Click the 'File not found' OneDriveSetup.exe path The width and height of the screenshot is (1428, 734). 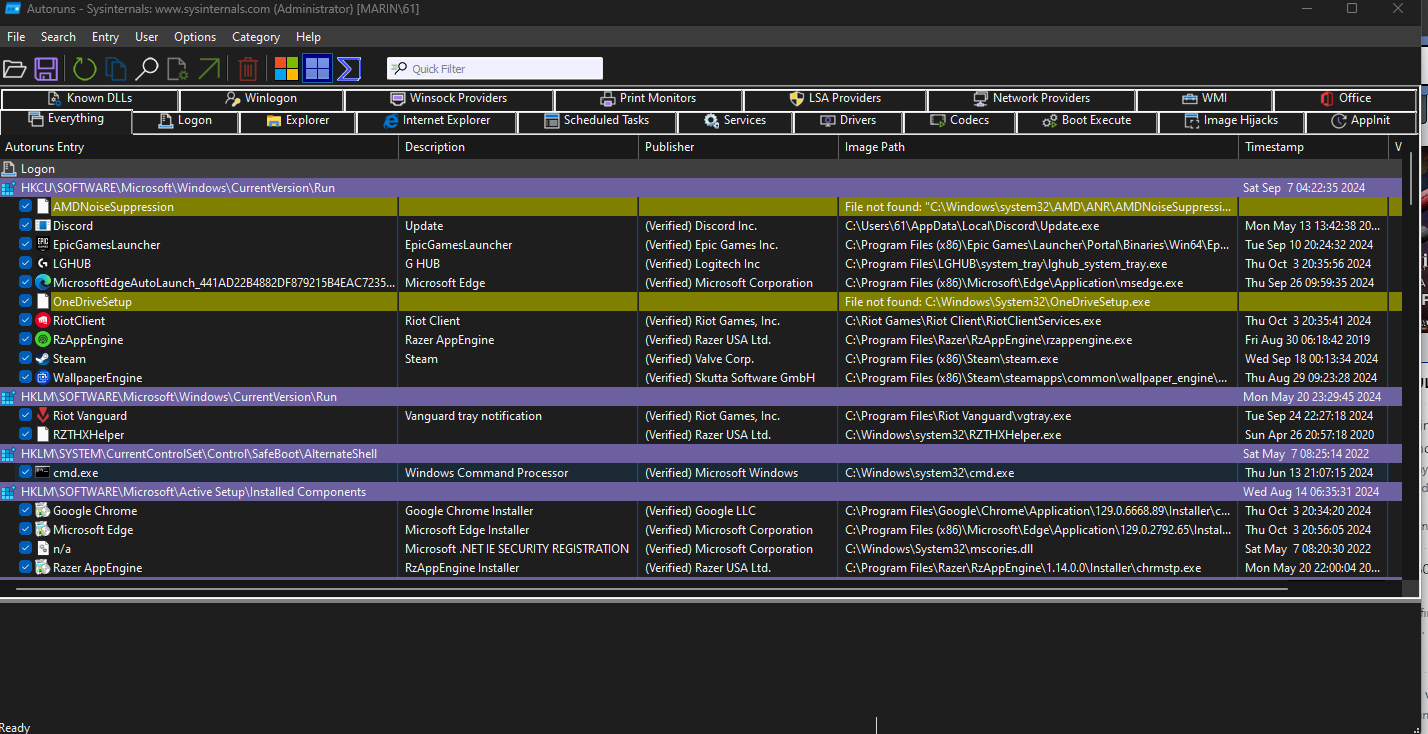997,302
